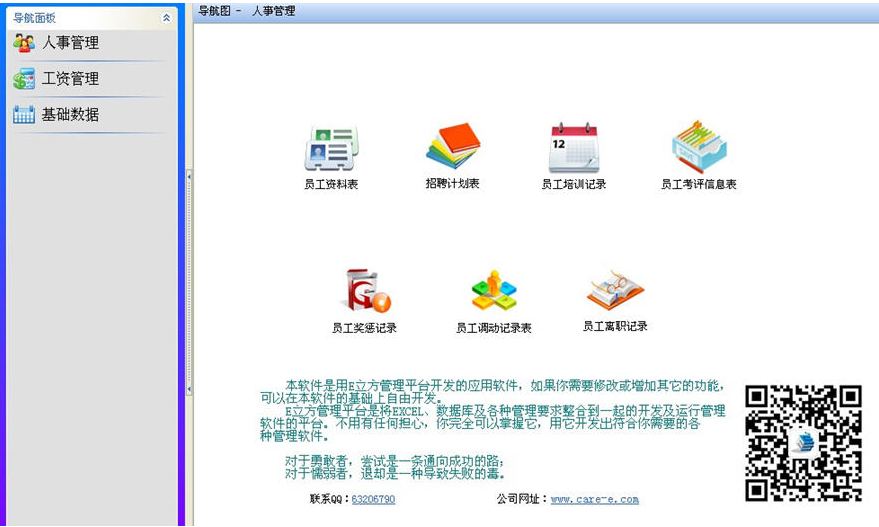
Task: Click the 员工奖惩记录 label
Action: 364,328
